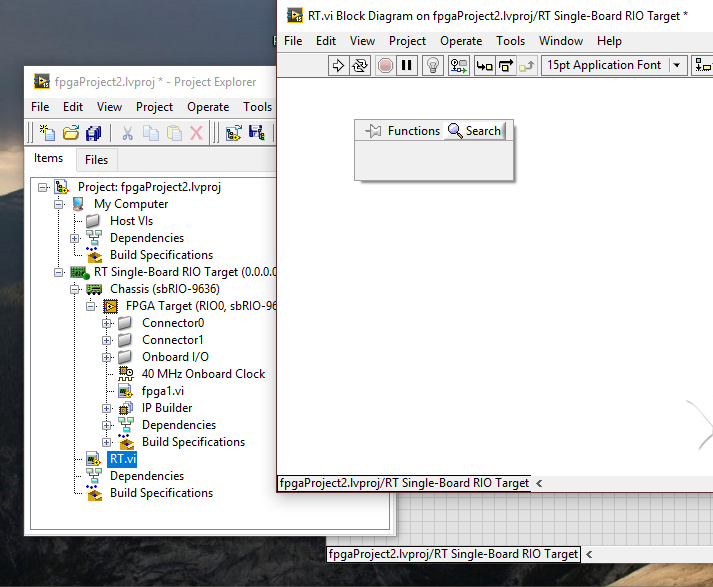Select 40 MHz Onboard Clock item
The width and height of the screenshot is (713, 587).
203,374
